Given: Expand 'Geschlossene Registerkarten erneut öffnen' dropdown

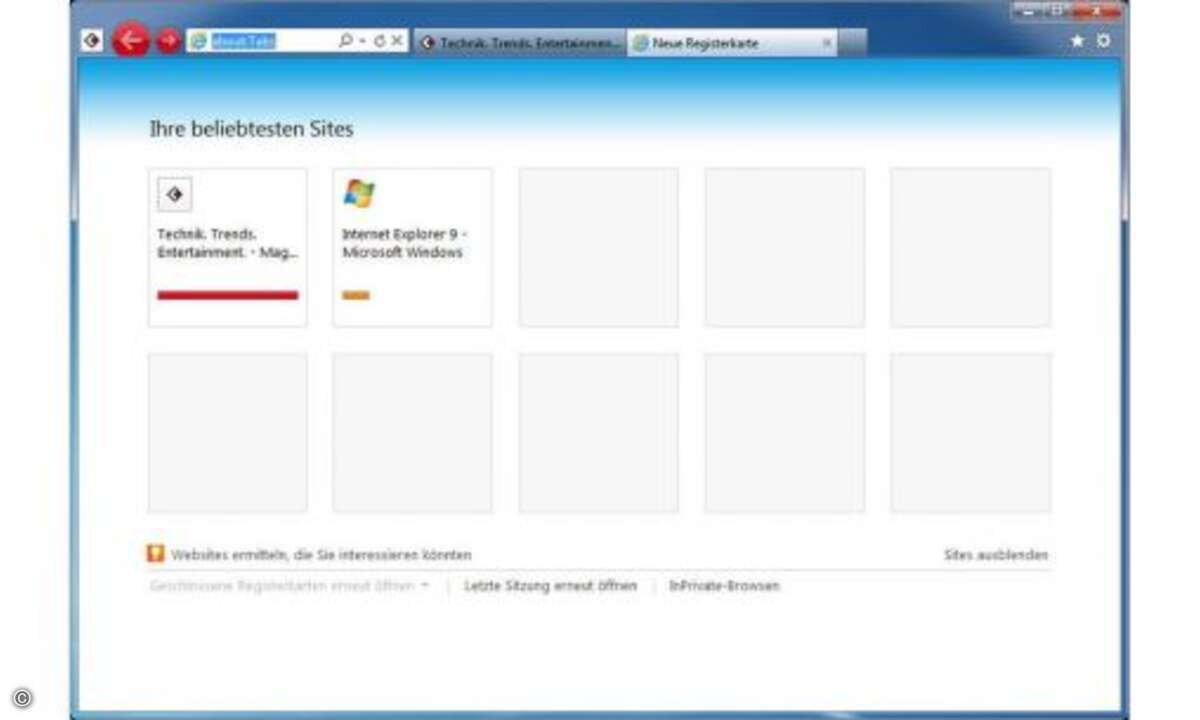Looking at the screenshot, I should [425, 586].
